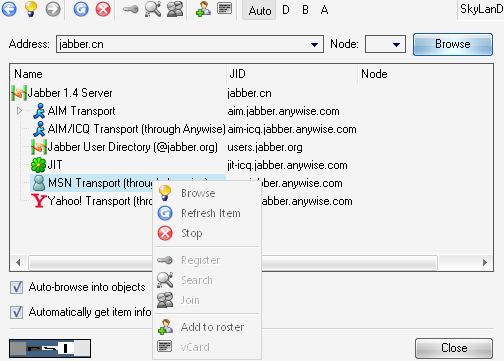Image resolution: width=504 pixels, height=361 pixels.
Task: Select the AIM Transport item
Action: 81,111
